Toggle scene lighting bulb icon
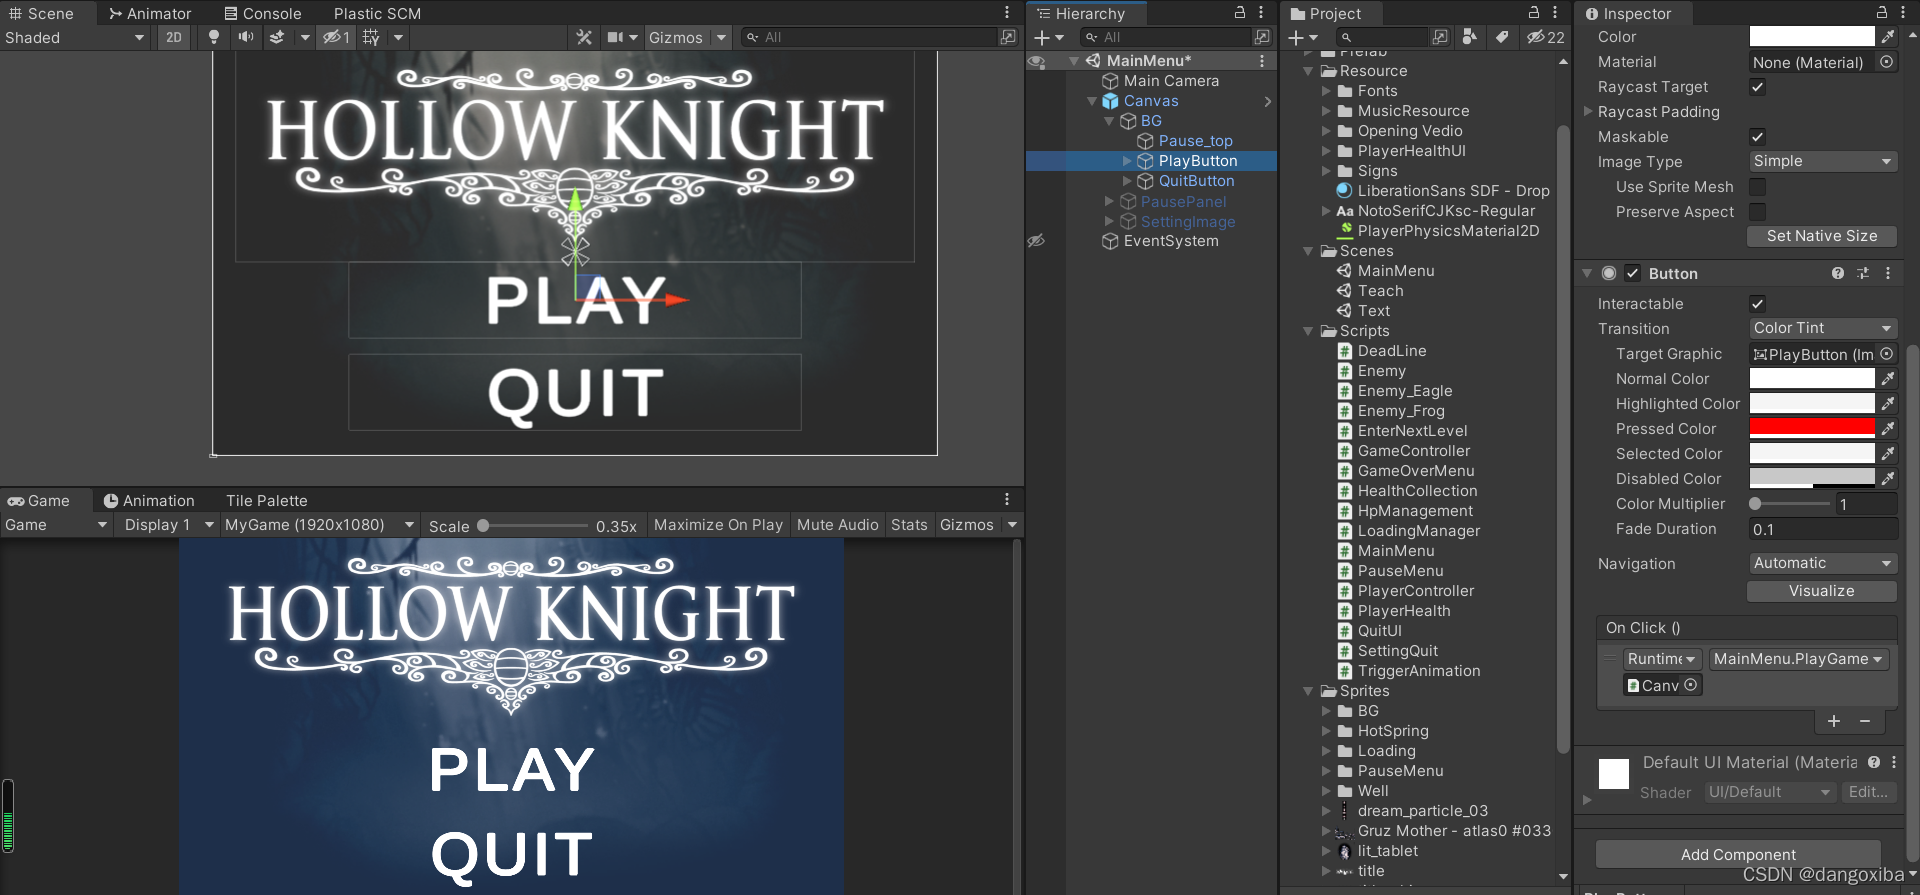The image size is (1920, 895). (213, 37)
